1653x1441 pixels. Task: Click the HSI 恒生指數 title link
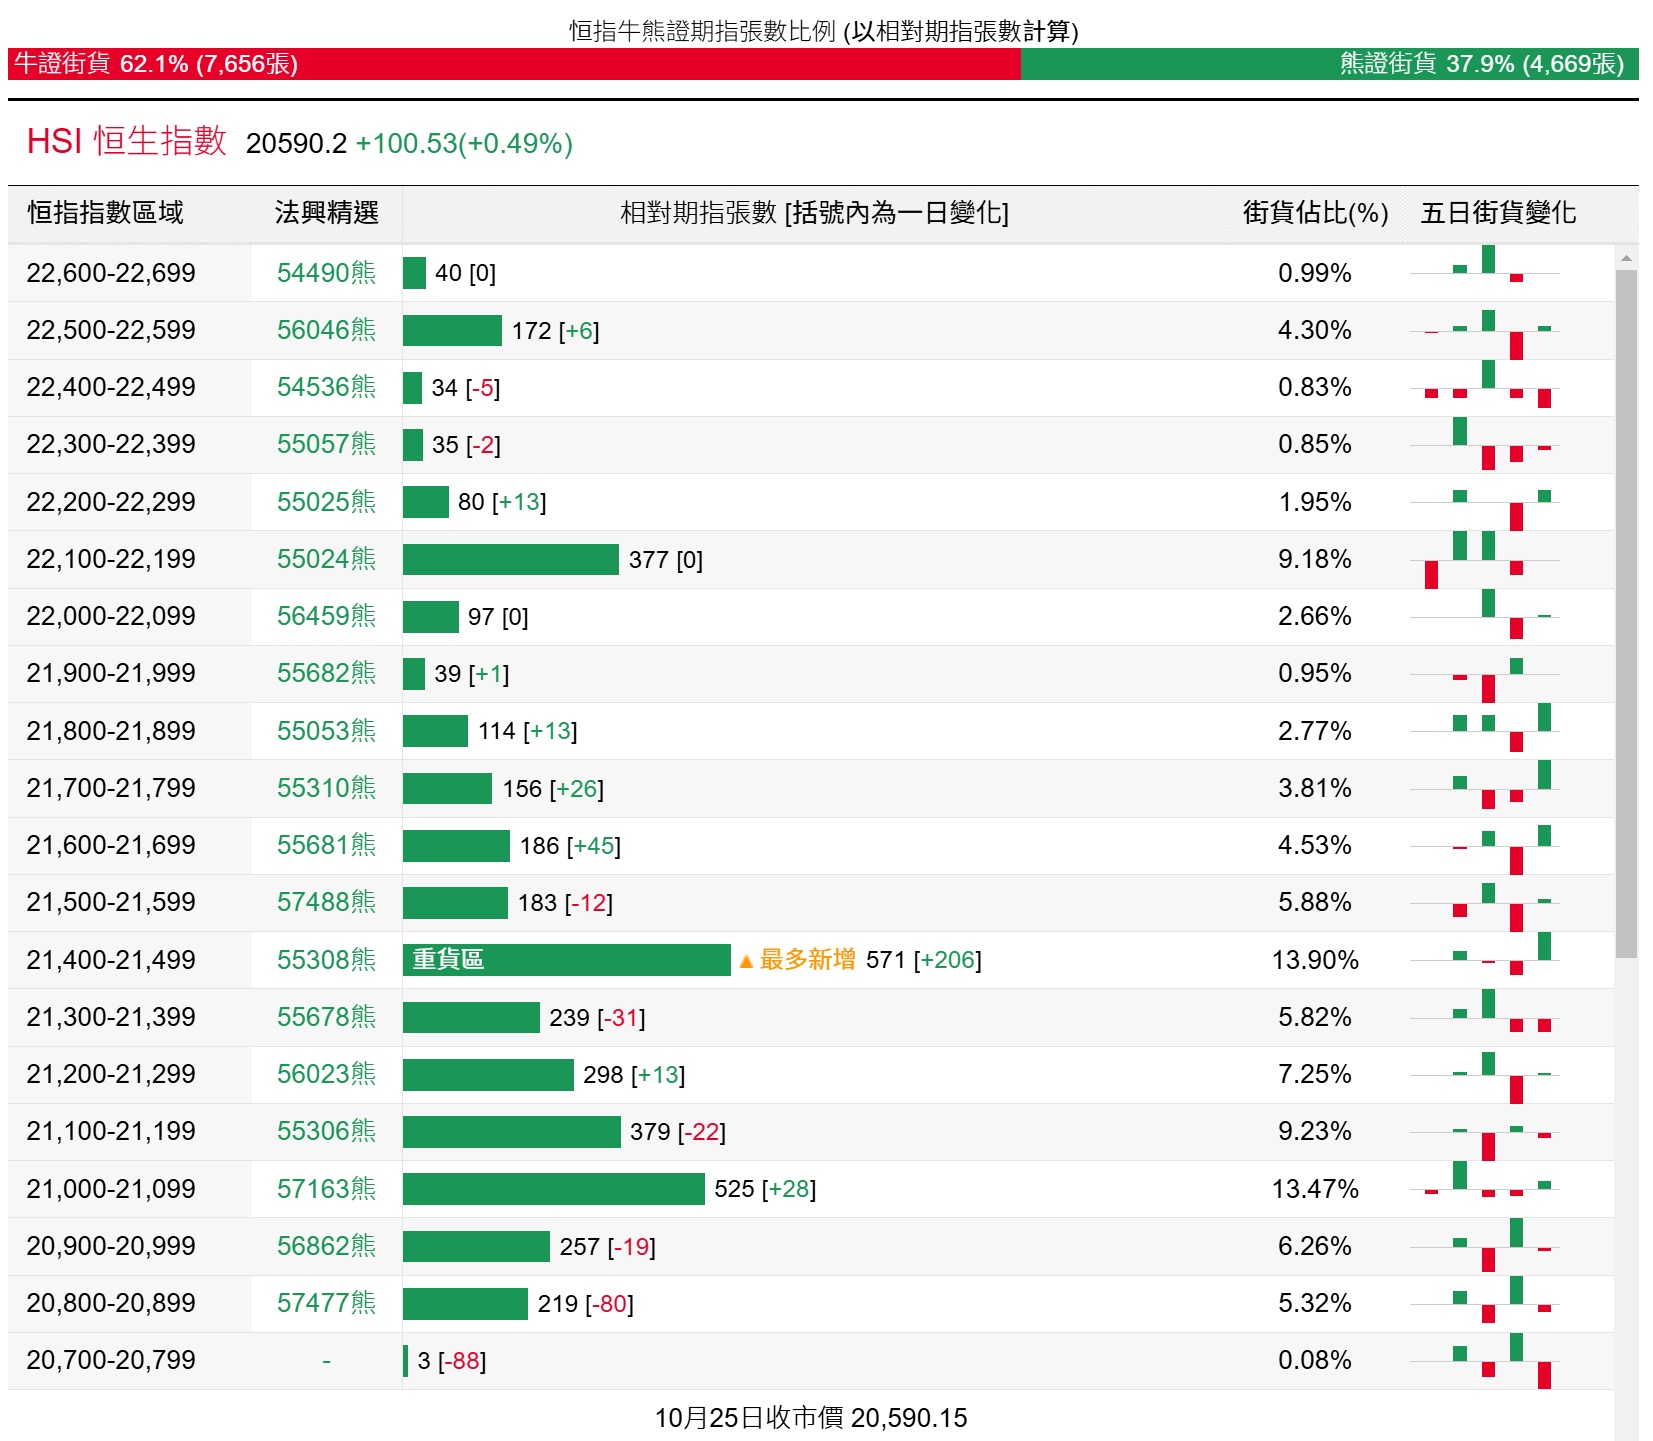(127, 142)
